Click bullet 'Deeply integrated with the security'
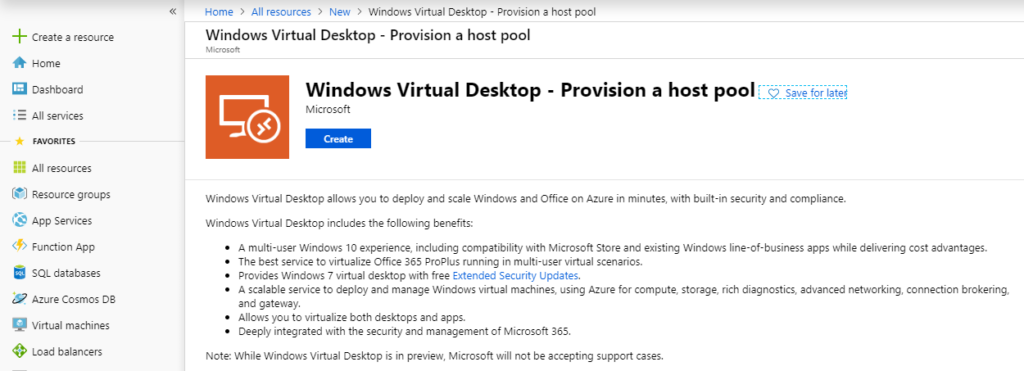 [404, 331]
